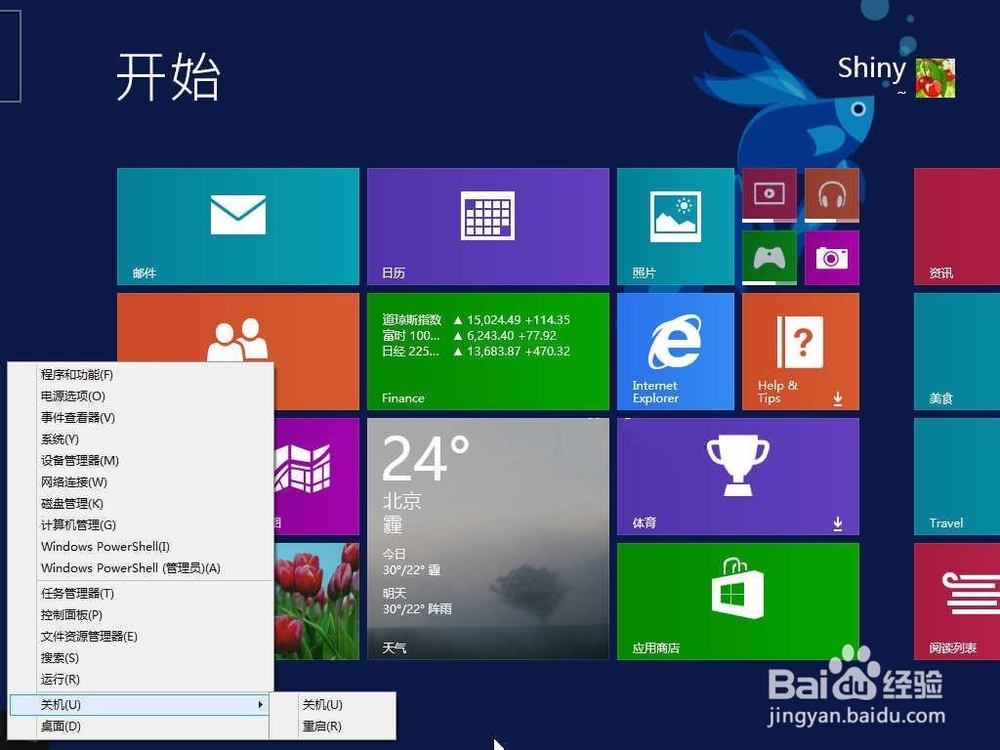Click the Shiny user account picture
The height and width of the screenshot is (750, 1000).
[935, 78]
